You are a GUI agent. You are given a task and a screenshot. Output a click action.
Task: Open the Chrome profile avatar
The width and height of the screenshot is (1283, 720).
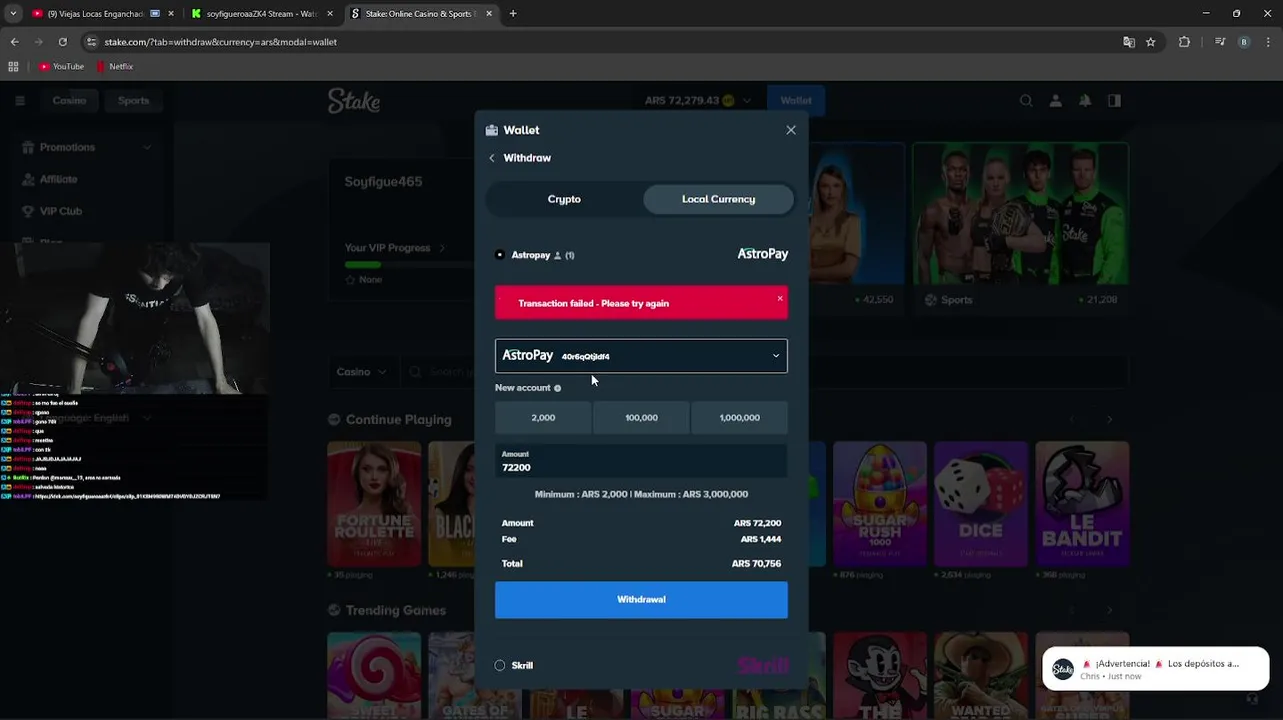click(1244, 42)
